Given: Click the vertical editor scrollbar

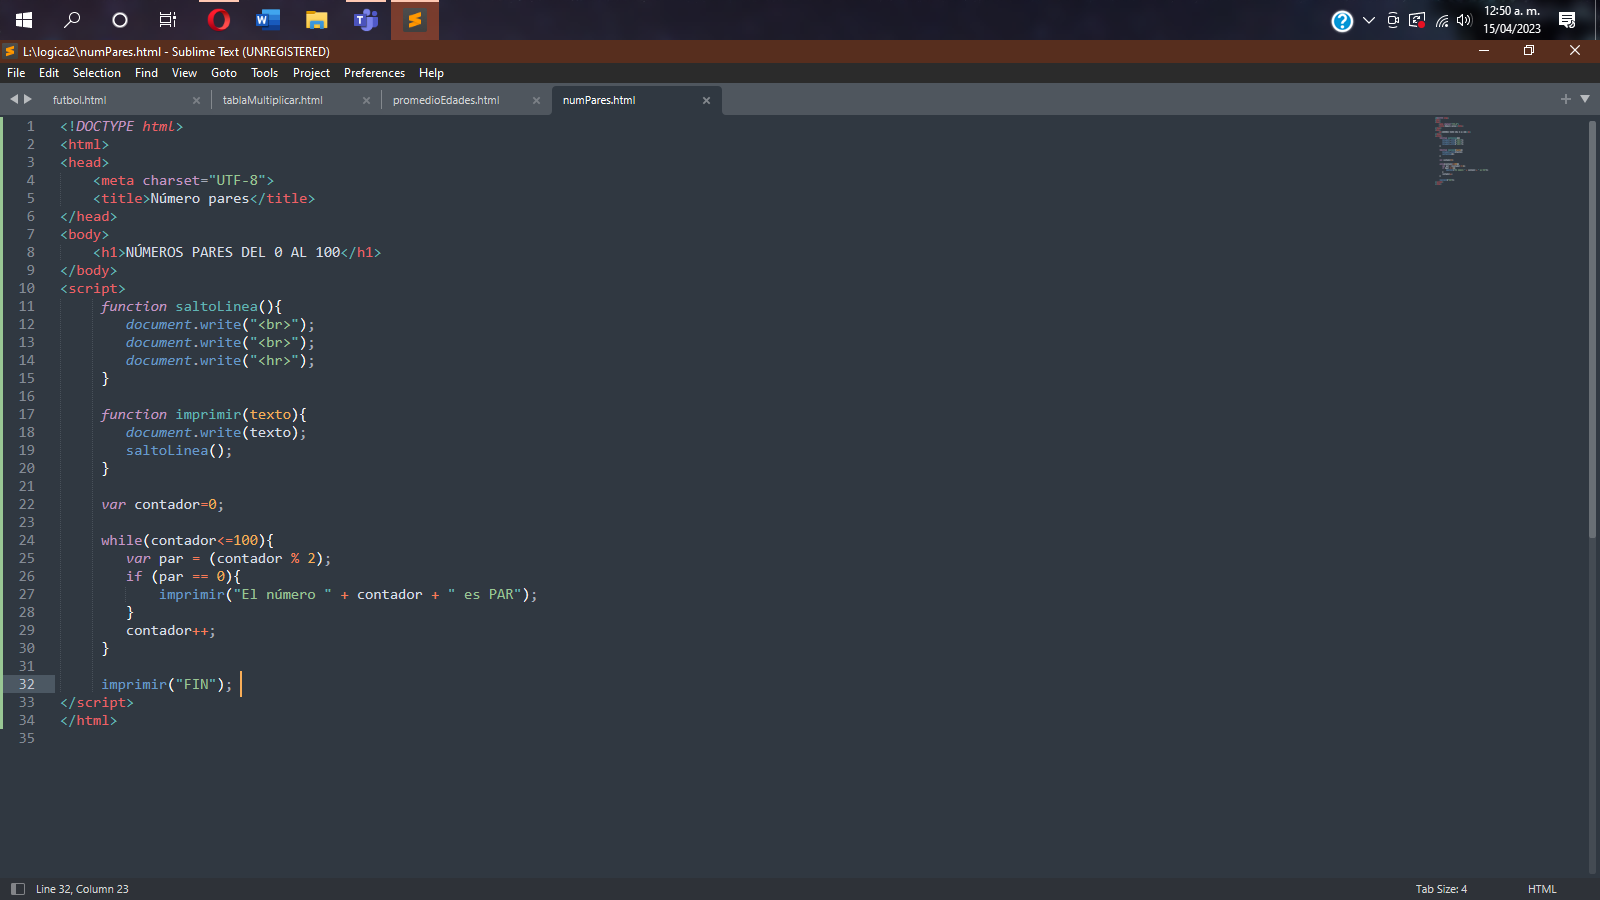Looking at the screenshot, I should coord(1592,330).
